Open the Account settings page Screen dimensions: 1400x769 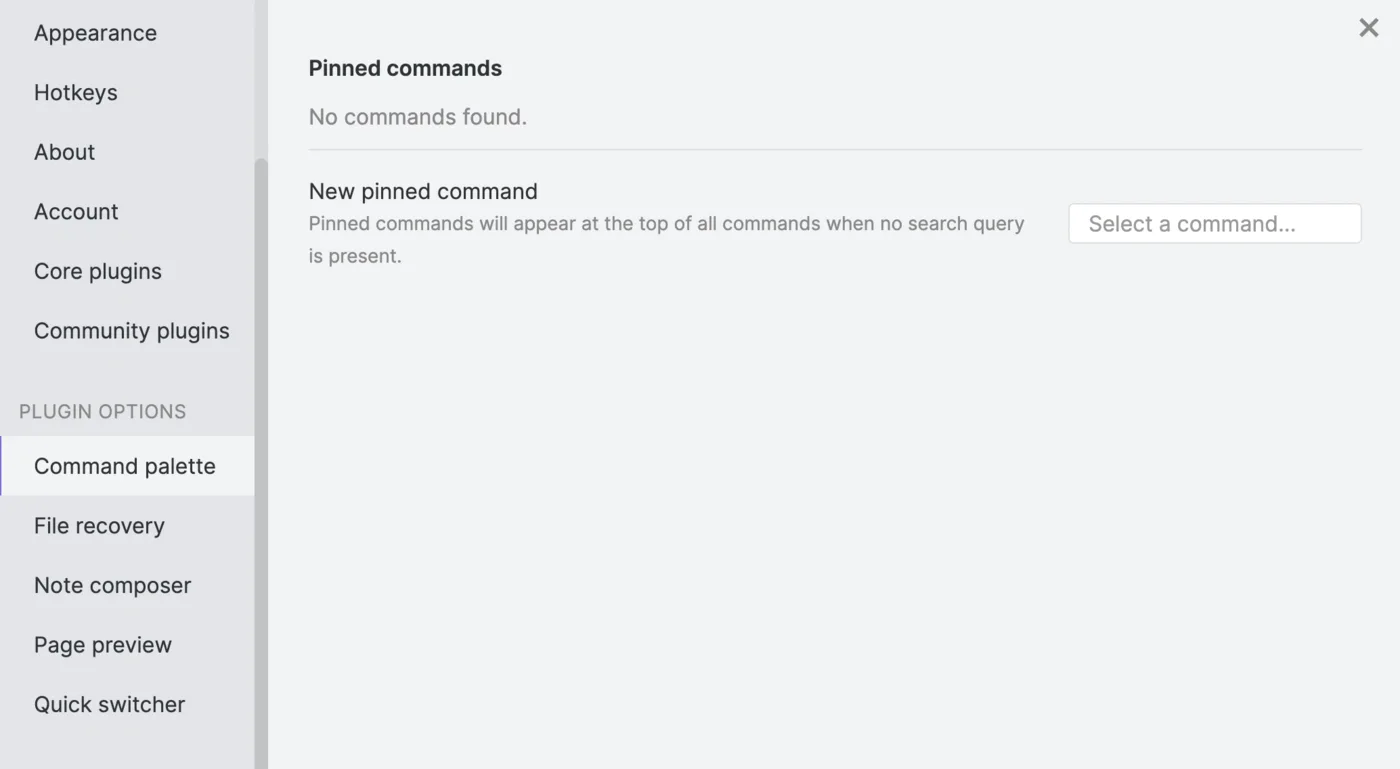pyautogui.click(x=76, y=212)
